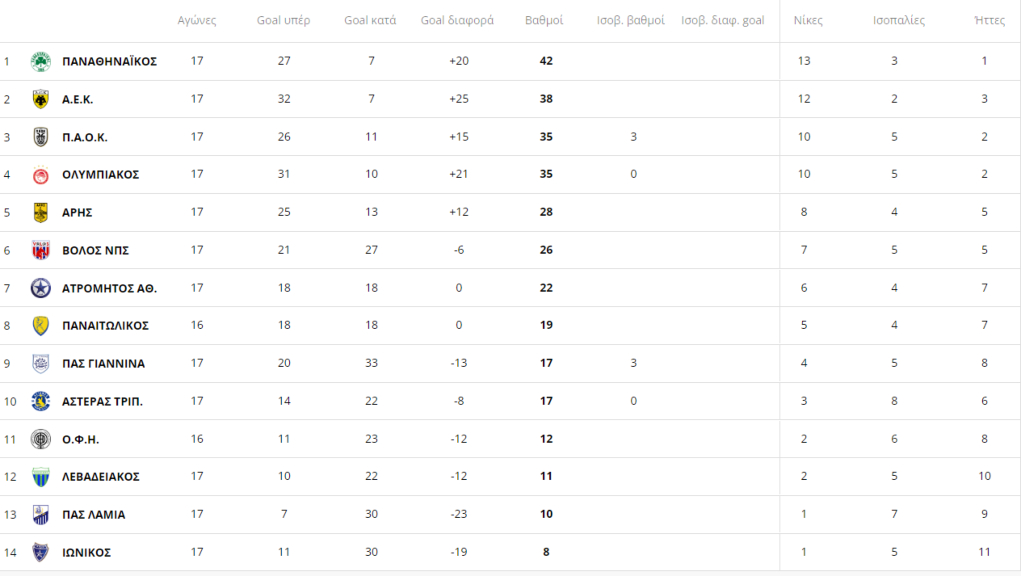This screenshot has height=576, width=1021.
Task: Click the Α.Ε.Κ. yellow eagle crest
Action: pos(40,100)
